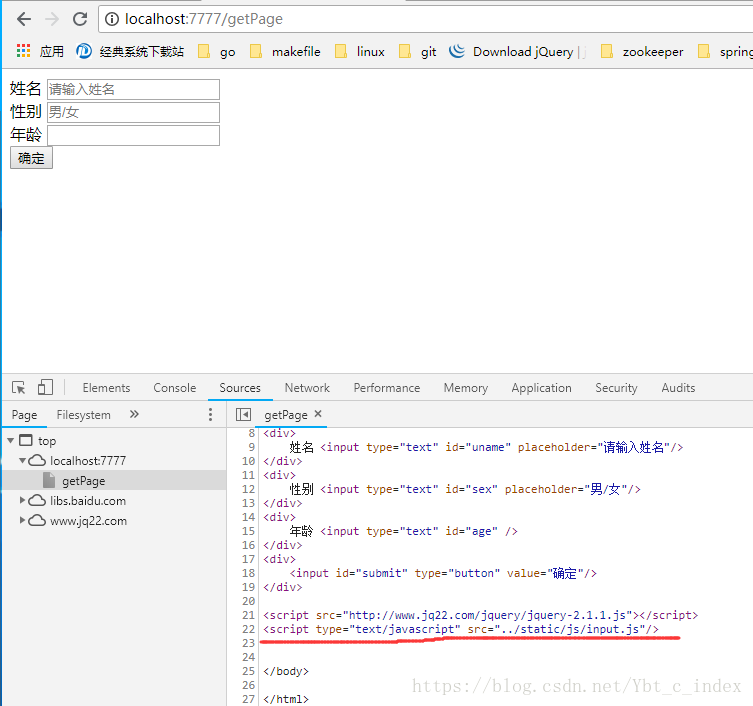Click the 年龄 age input field
753x706 pixels.
tap(134, 135)
